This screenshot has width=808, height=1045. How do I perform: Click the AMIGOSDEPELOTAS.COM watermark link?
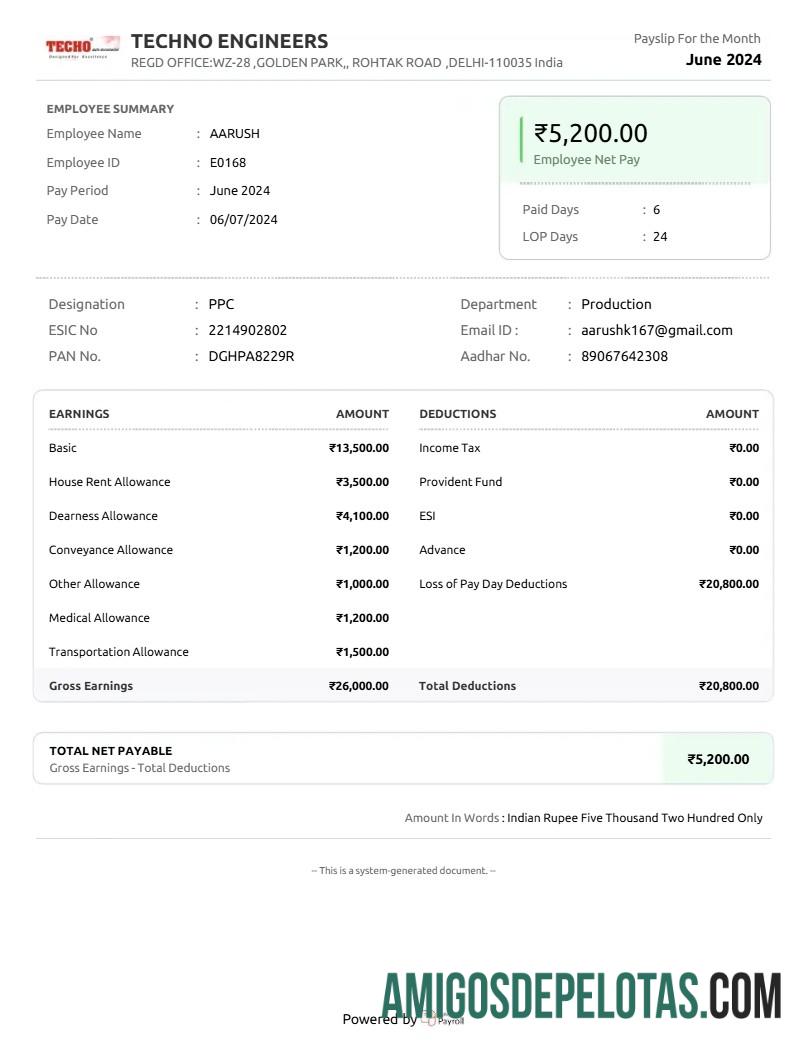[x=581, y=995]
